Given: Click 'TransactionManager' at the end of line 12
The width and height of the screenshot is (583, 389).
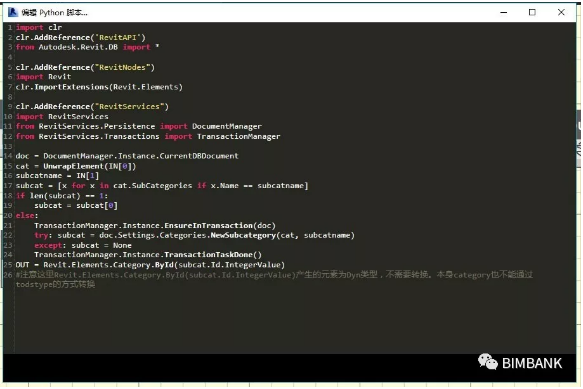Looking at the screenshot, I should 239,136.
